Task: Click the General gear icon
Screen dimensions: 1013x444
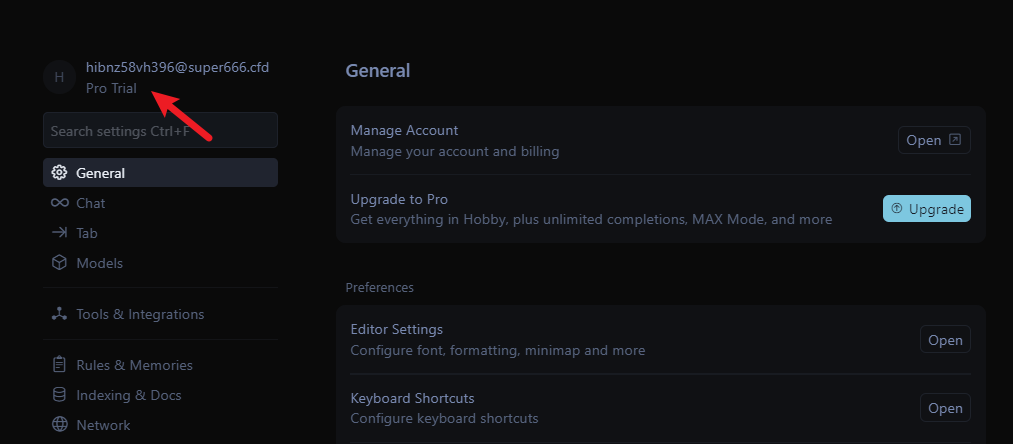Action: tap(59, 173)
